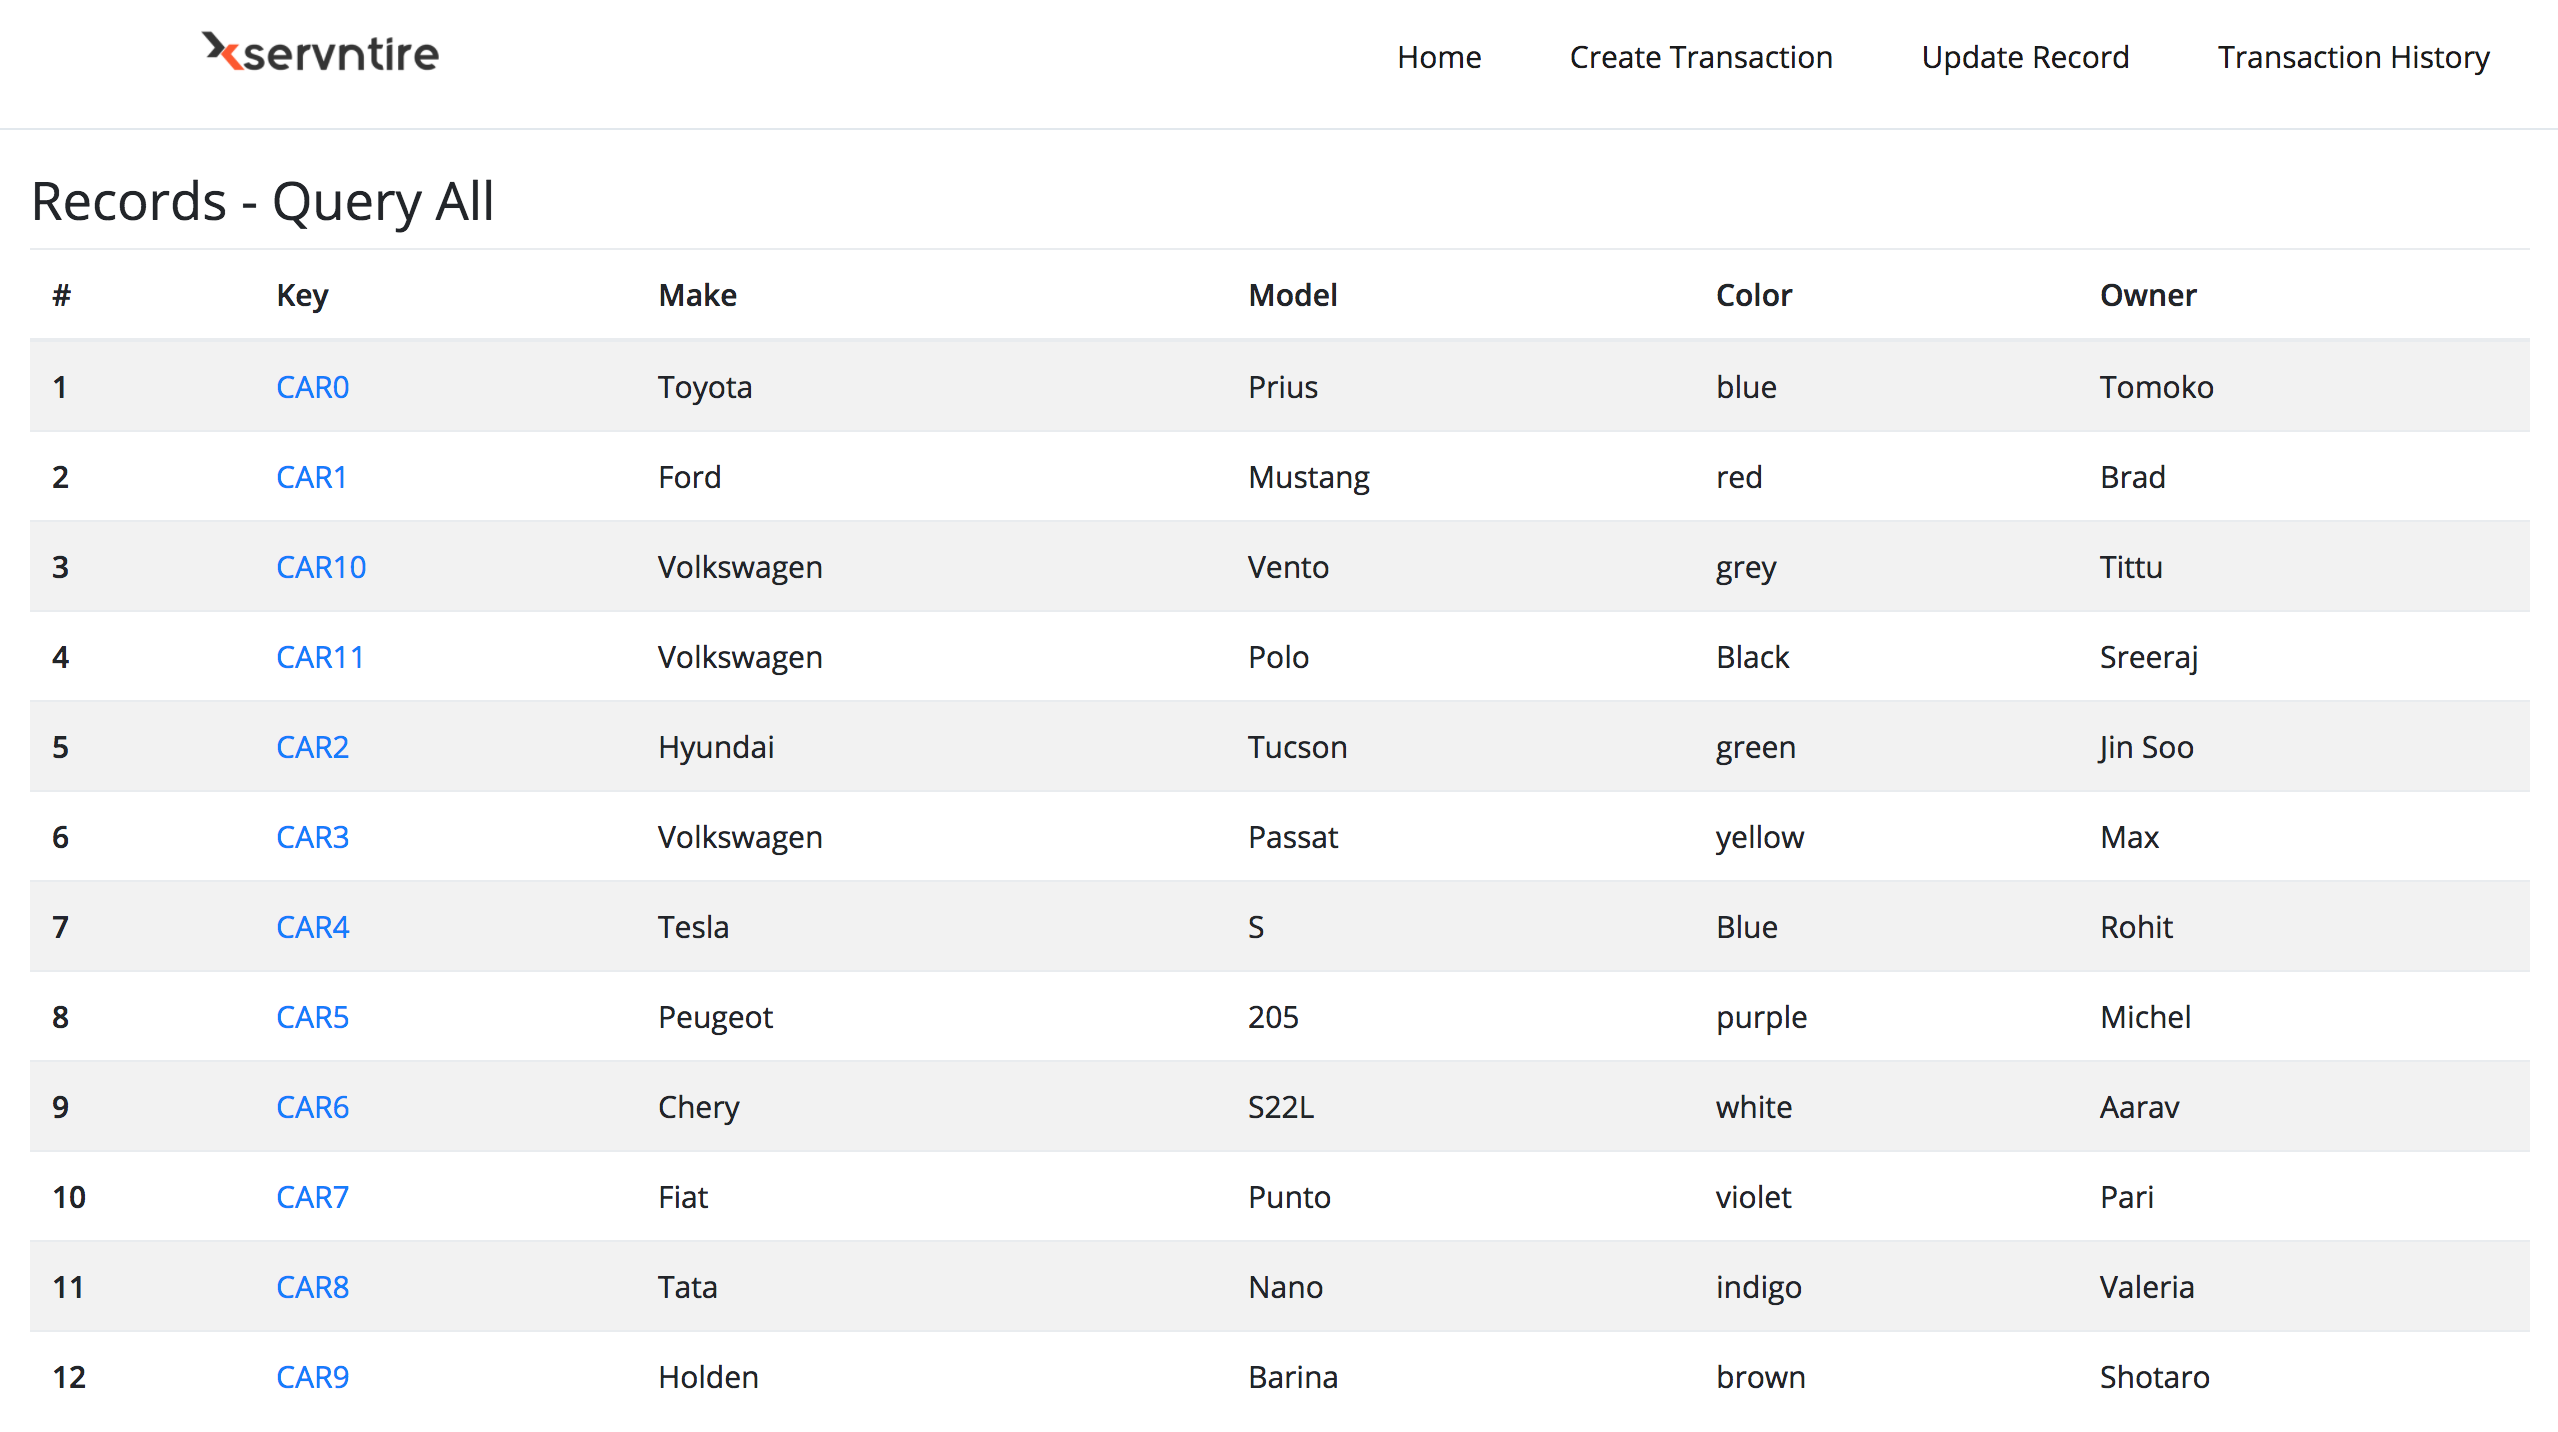The height and width of the screenshot is (1432, 2558).
Task: Click the Make column header
Action: point(697,295)
